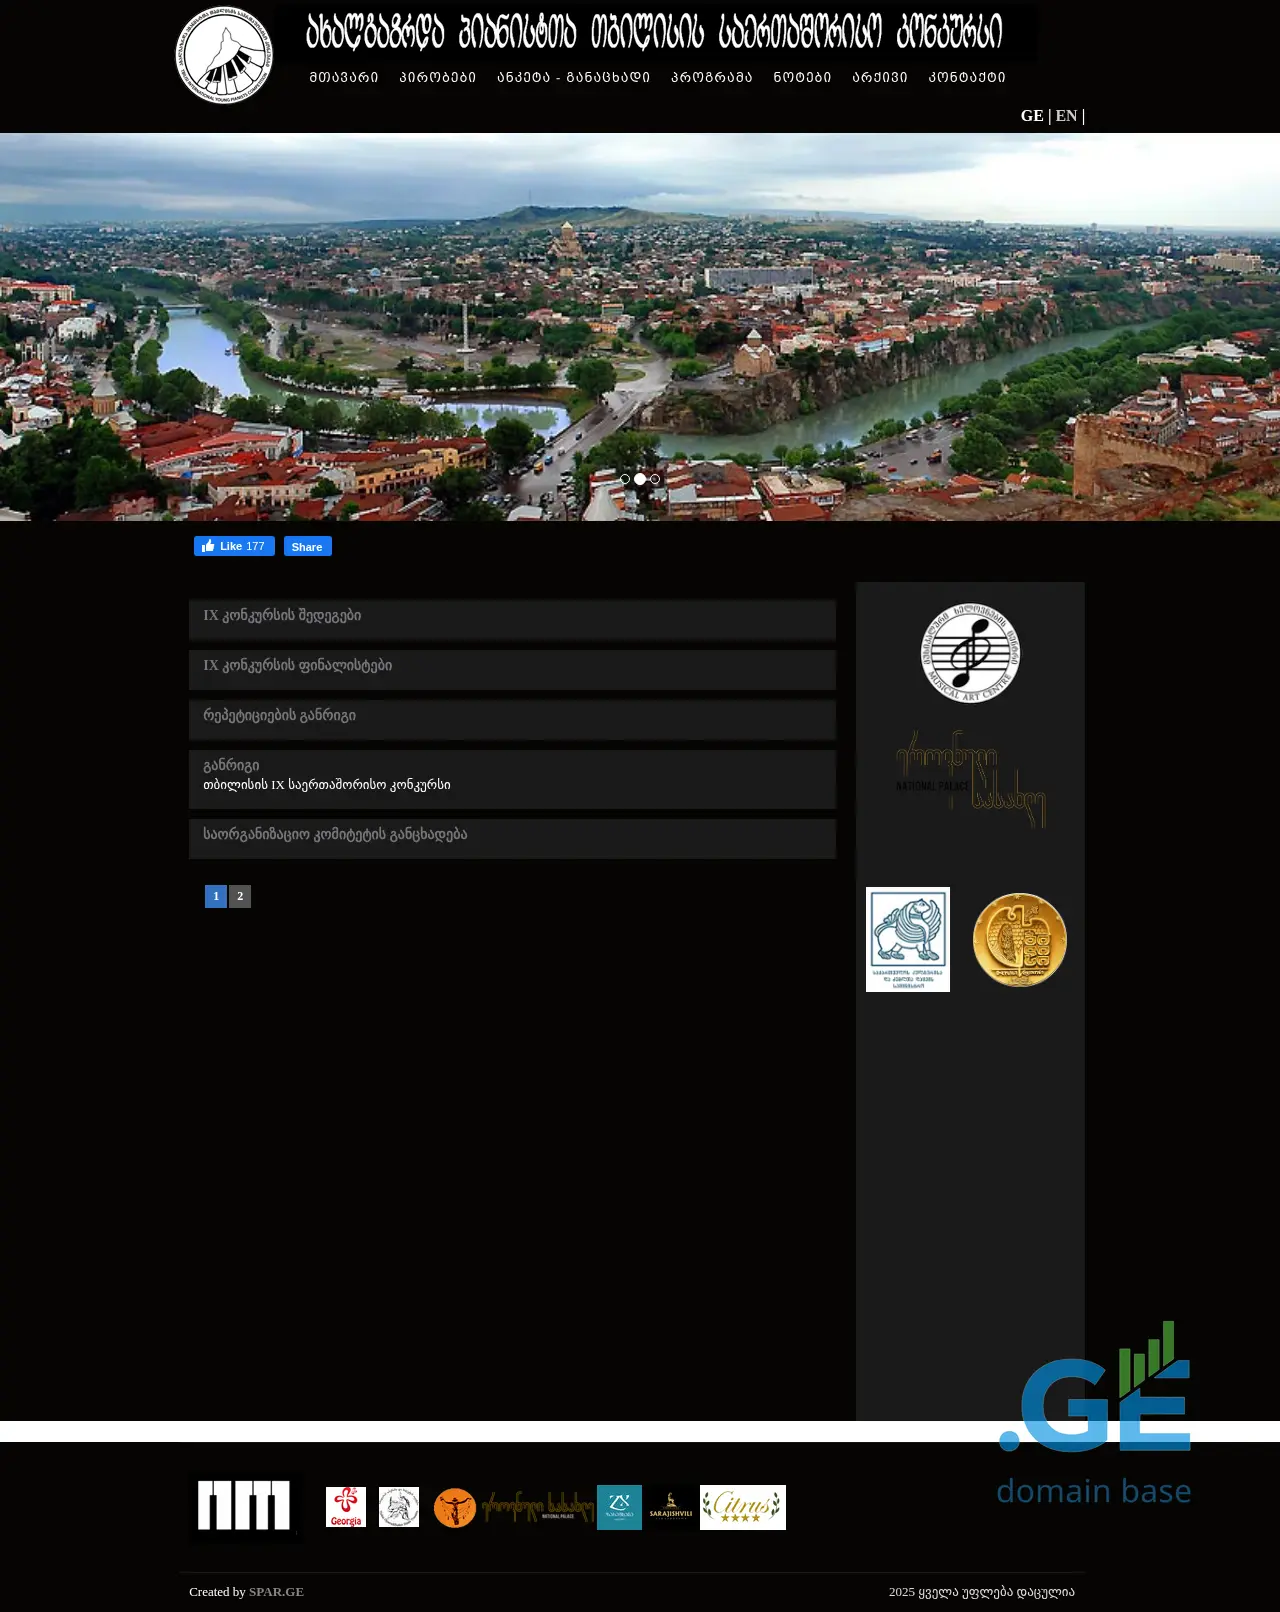The width and height of the screenshot is (1280, 1612).
Task: Open the SPAR.GE creator link
Action: click(276, 1592)
